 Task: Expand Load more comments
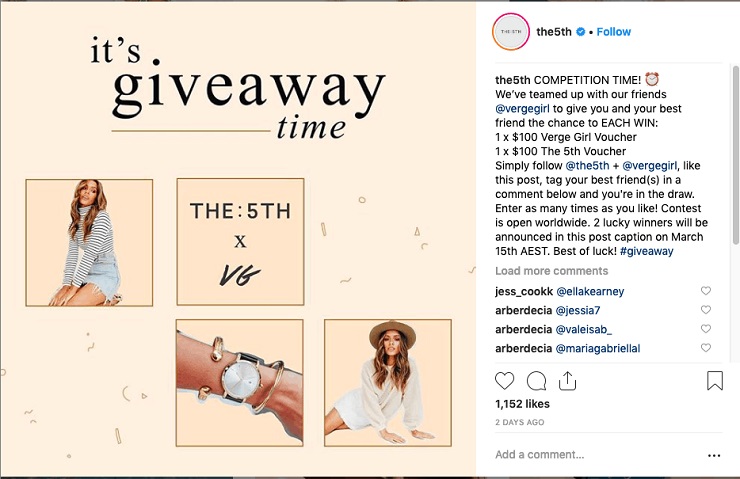pyautogui.click(x=551, y=271)
